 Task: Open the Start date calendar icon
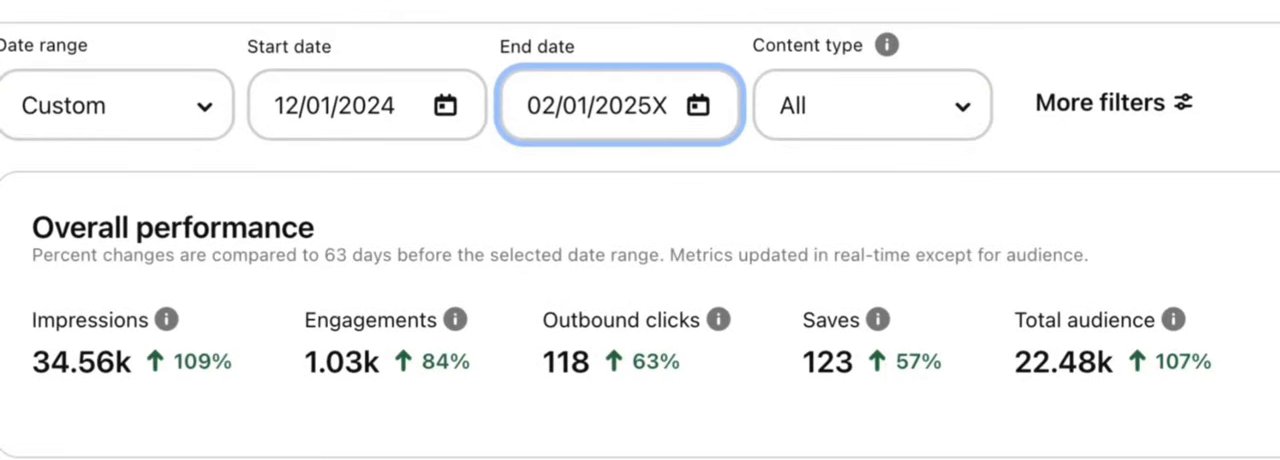tap(445, 105)
